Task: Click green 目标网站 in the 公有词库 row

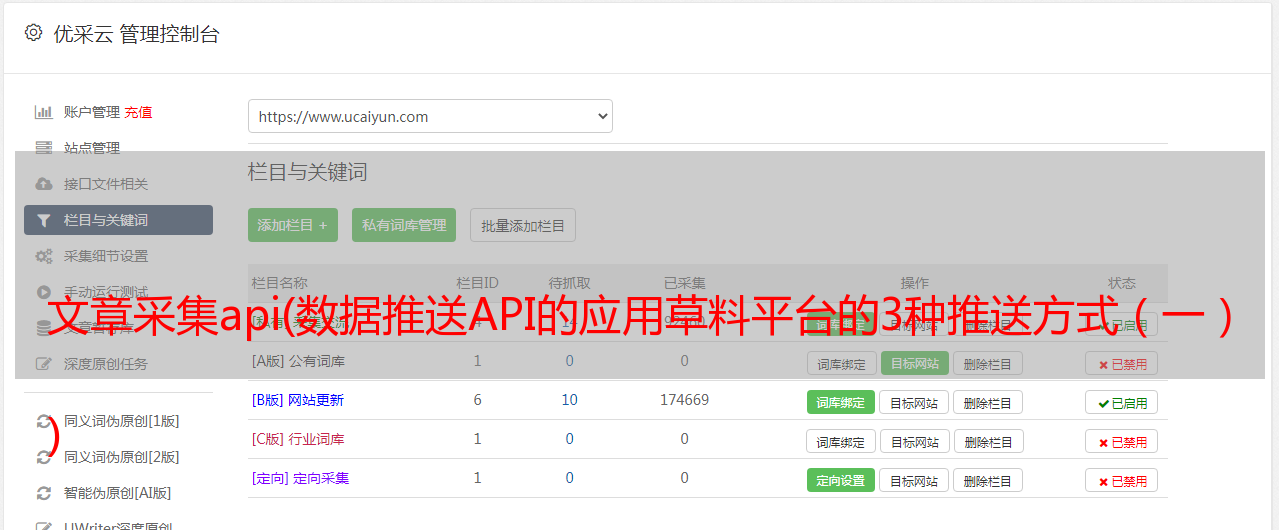Action: [915, 364]
